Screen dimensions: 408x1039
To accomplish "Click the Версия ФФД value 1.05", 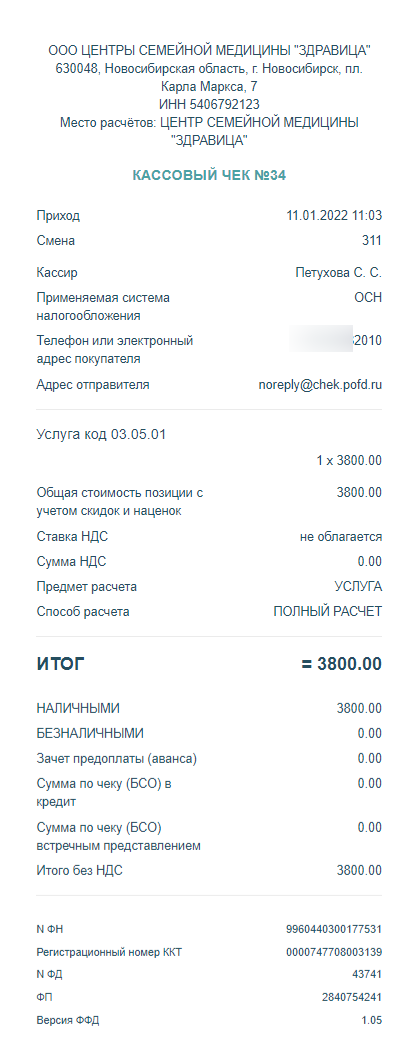I will point(372,1020).
